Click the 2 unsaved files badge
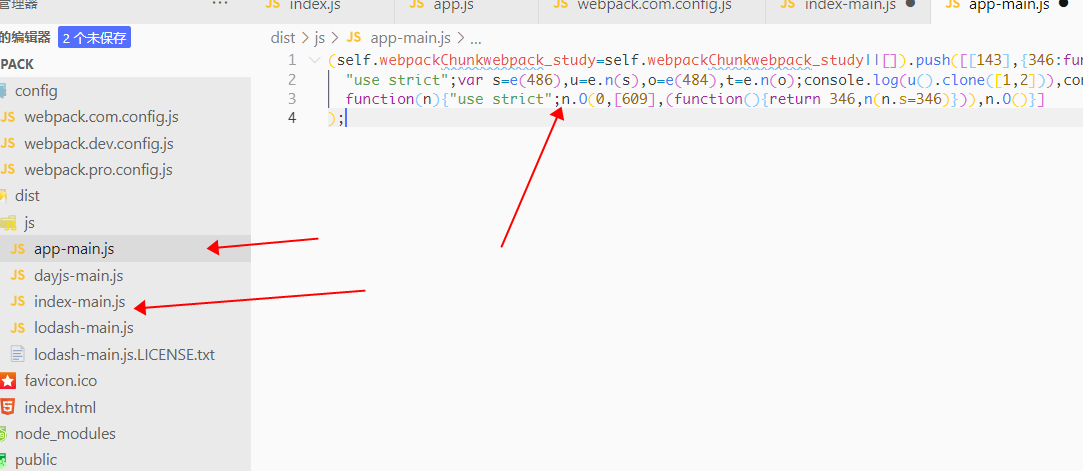 pyautogui.click(x=95, y=38)
